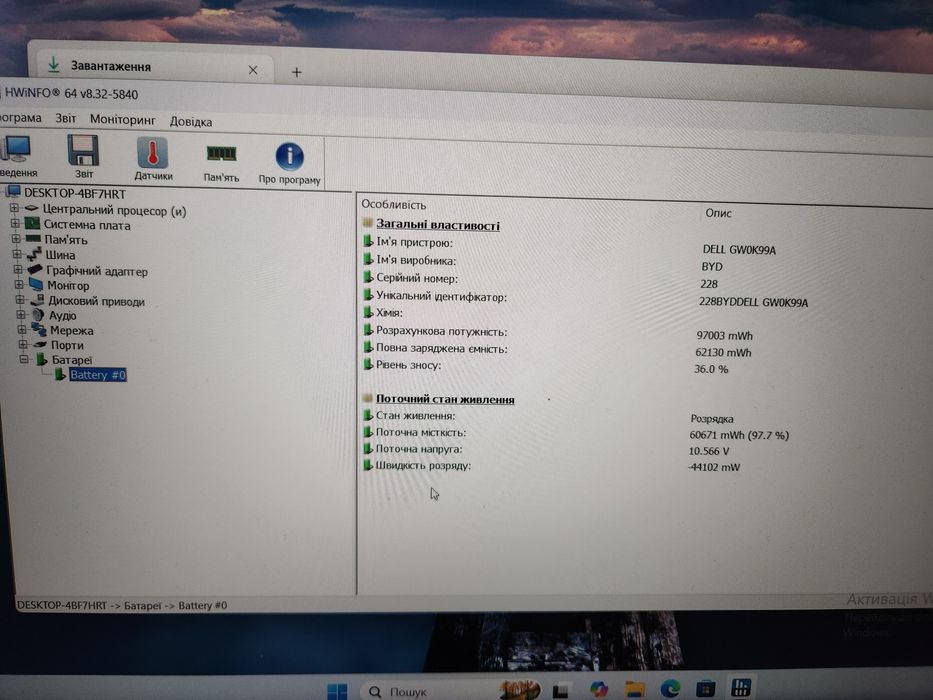Open Copilot from the taskbar
Image resolution: width=933 pixels, height=700 pixels.
click(599, 689)
